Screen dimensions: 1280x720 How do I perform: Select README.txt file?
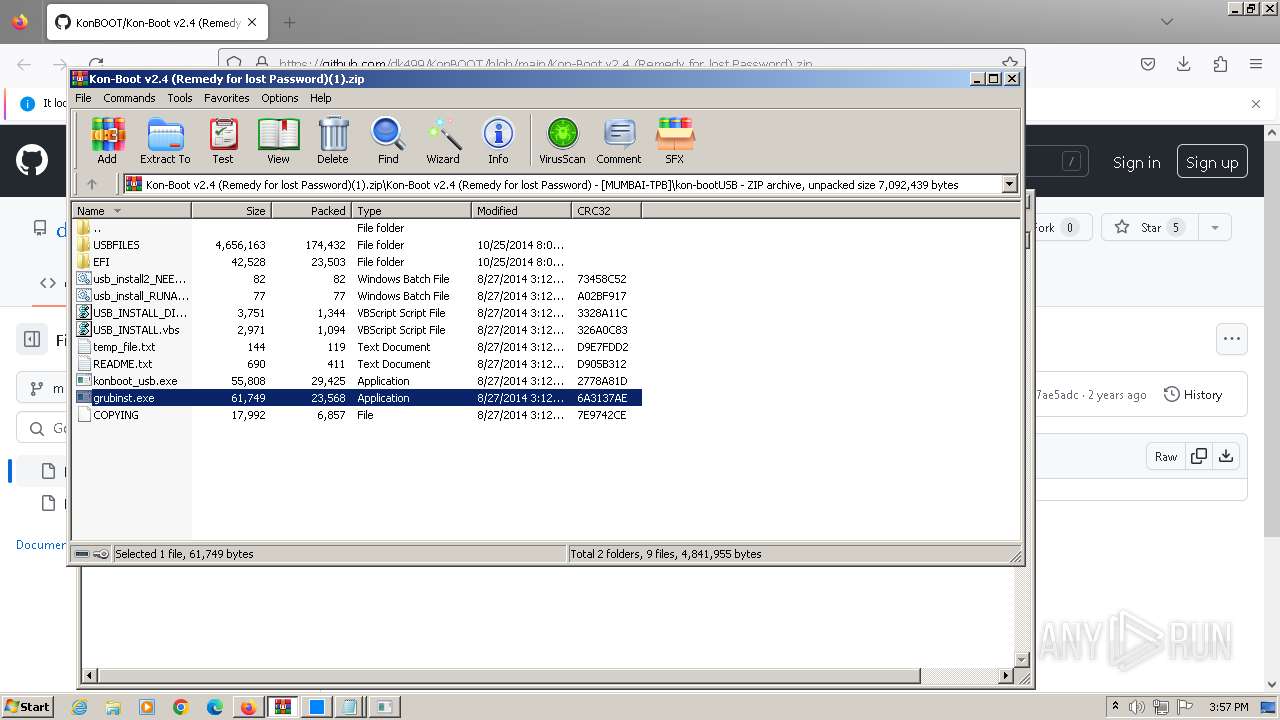coord(357,364)
